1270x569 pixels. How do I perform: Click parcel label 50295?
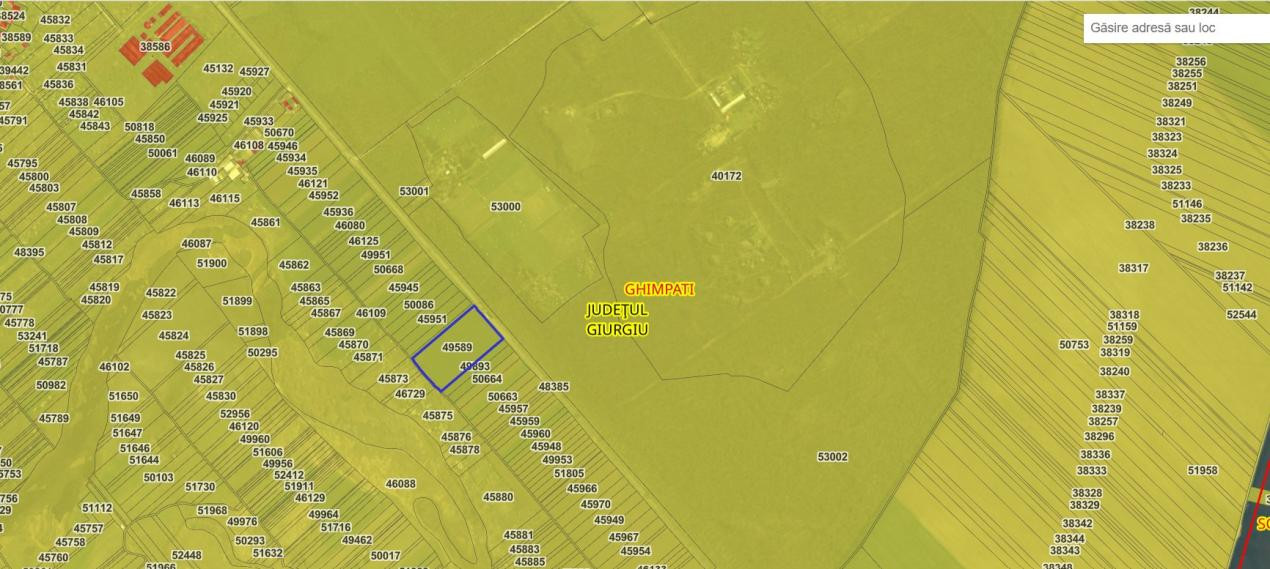[262, 352]
